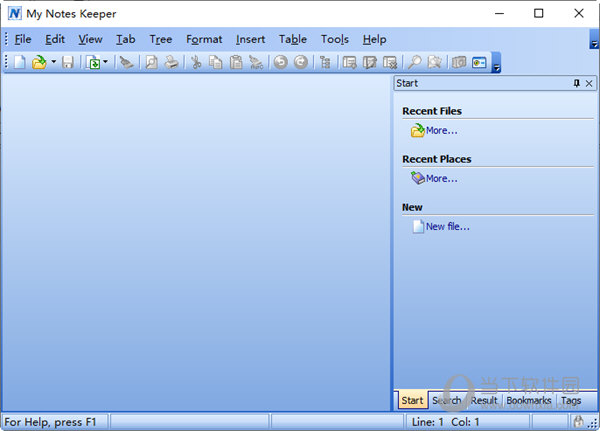Click the spell check ABC icon
The width and height of the screenshot is (600, 431).
[x=256, y=62]
